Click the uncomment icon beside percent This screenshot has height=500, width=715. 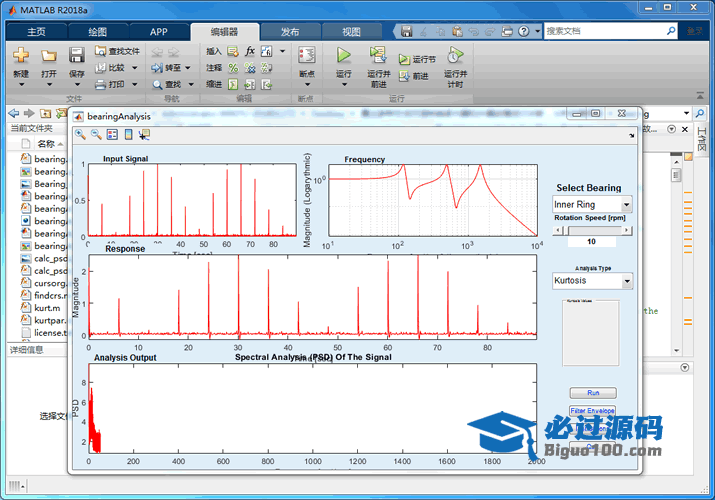click(249, 68)
